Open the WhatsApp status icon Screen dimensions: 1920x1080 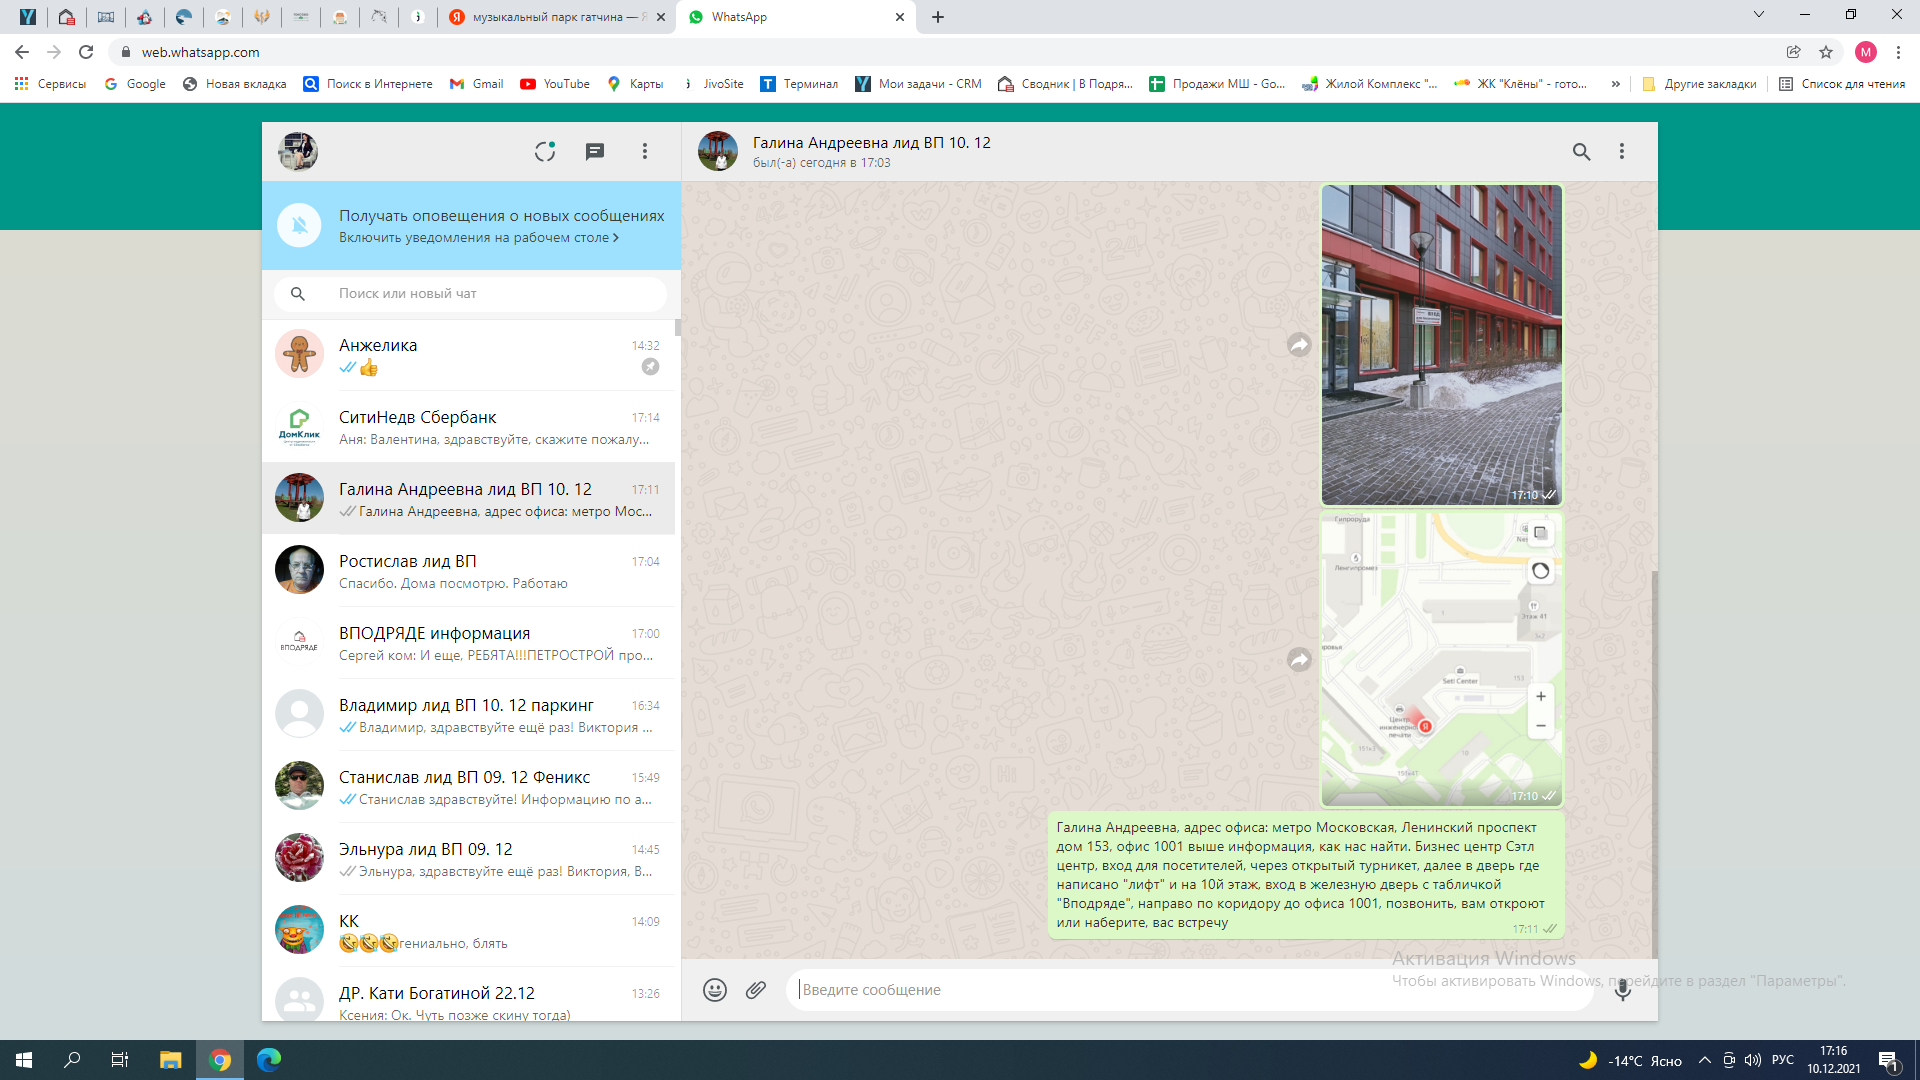545,151
